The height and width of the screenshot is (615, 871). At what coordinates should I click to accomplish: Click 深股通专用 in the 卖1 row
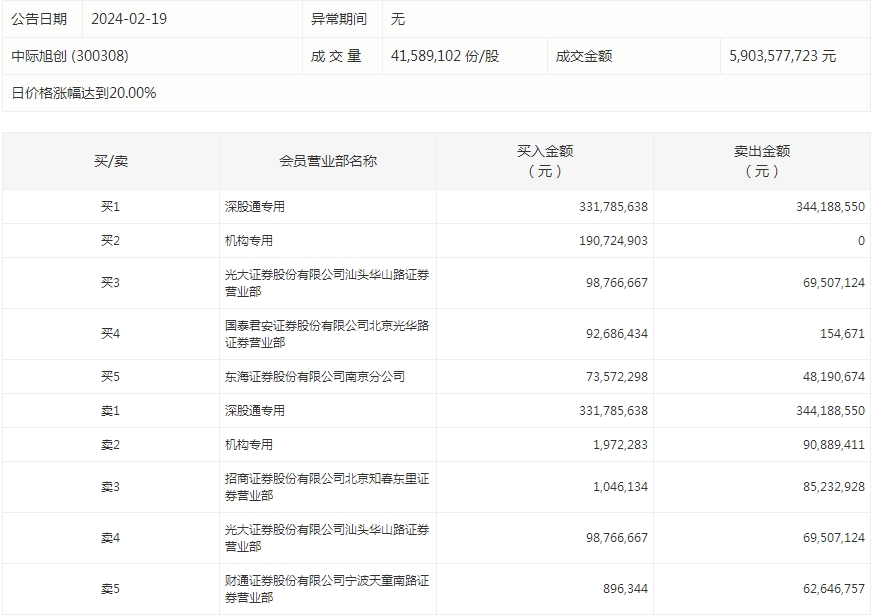coord(255,411)
